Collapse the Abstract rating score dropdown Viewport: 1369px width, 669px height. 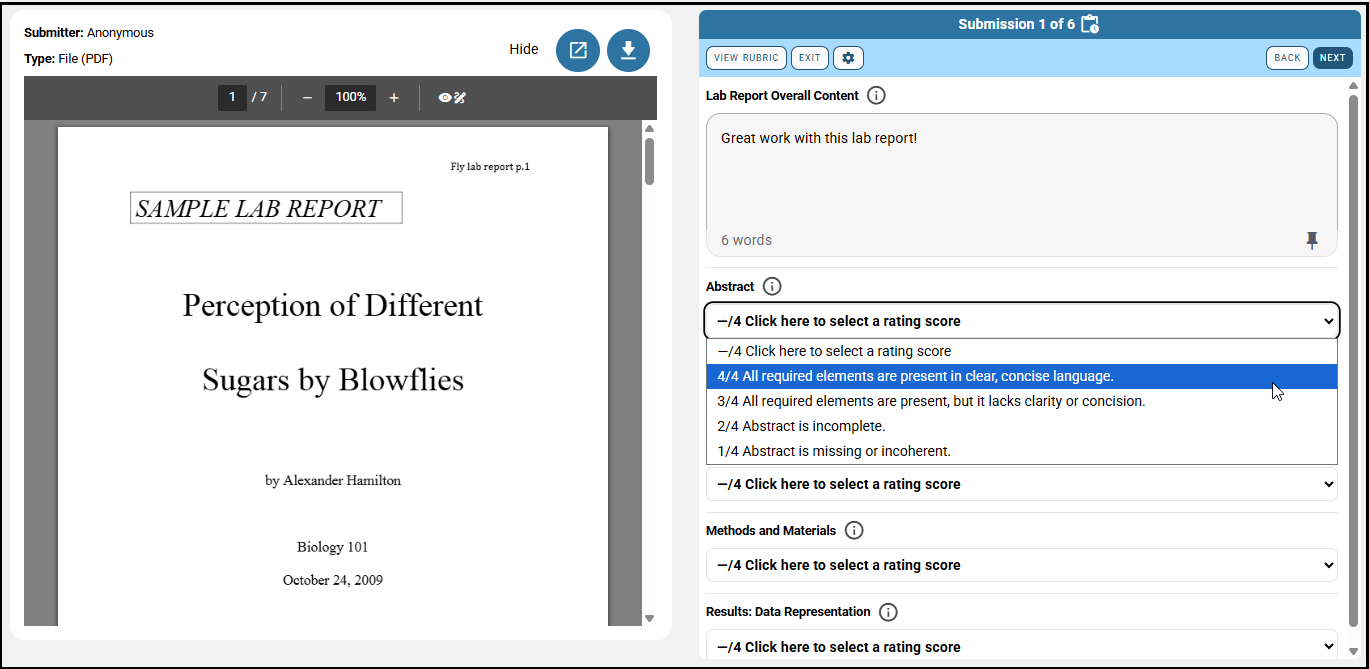(x=1022, y=321)
